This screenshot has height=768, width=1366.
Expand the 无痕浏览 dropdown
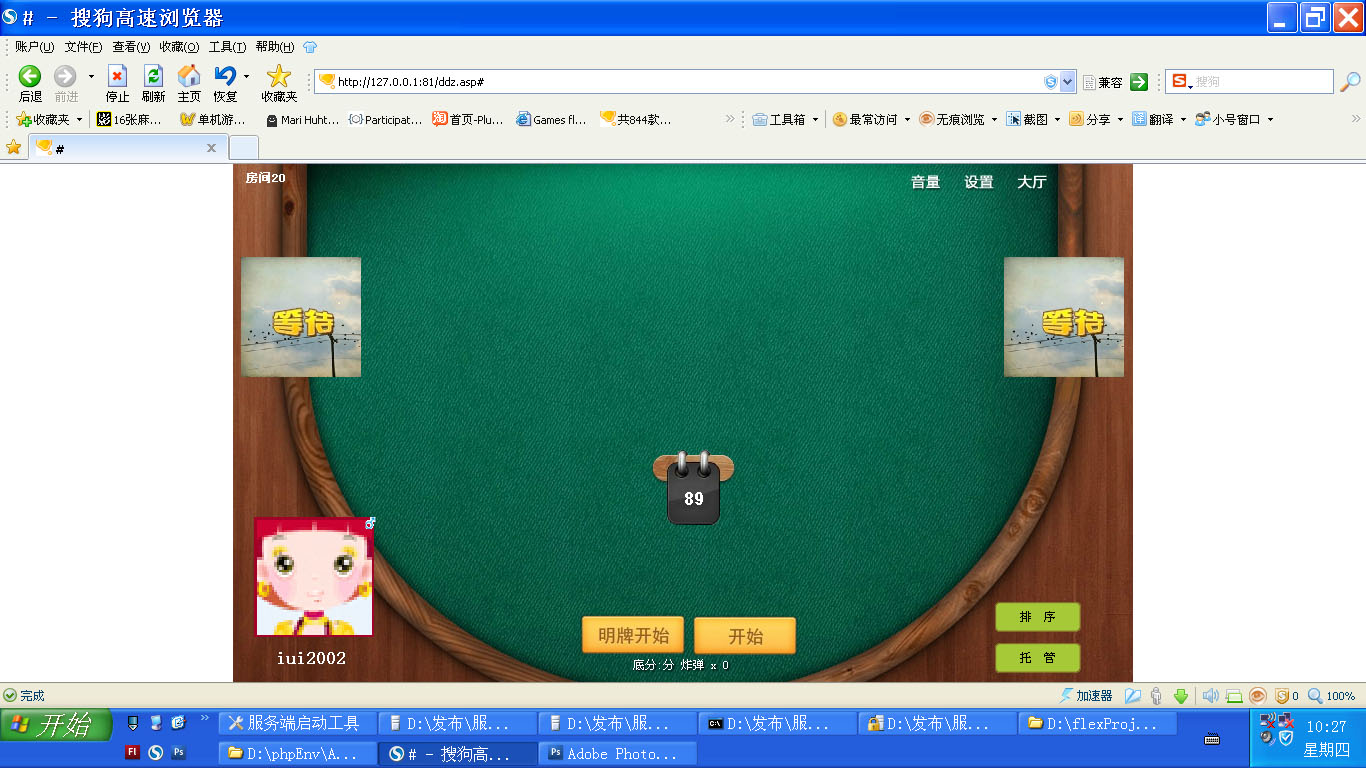tap(994, 119)
